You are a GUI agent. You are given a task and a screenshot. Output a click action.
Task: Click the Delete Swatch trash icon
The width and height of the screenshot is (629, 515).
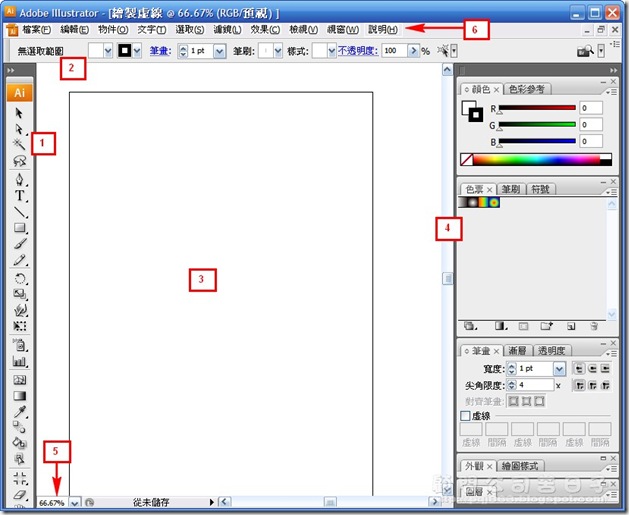coord(594,326)
